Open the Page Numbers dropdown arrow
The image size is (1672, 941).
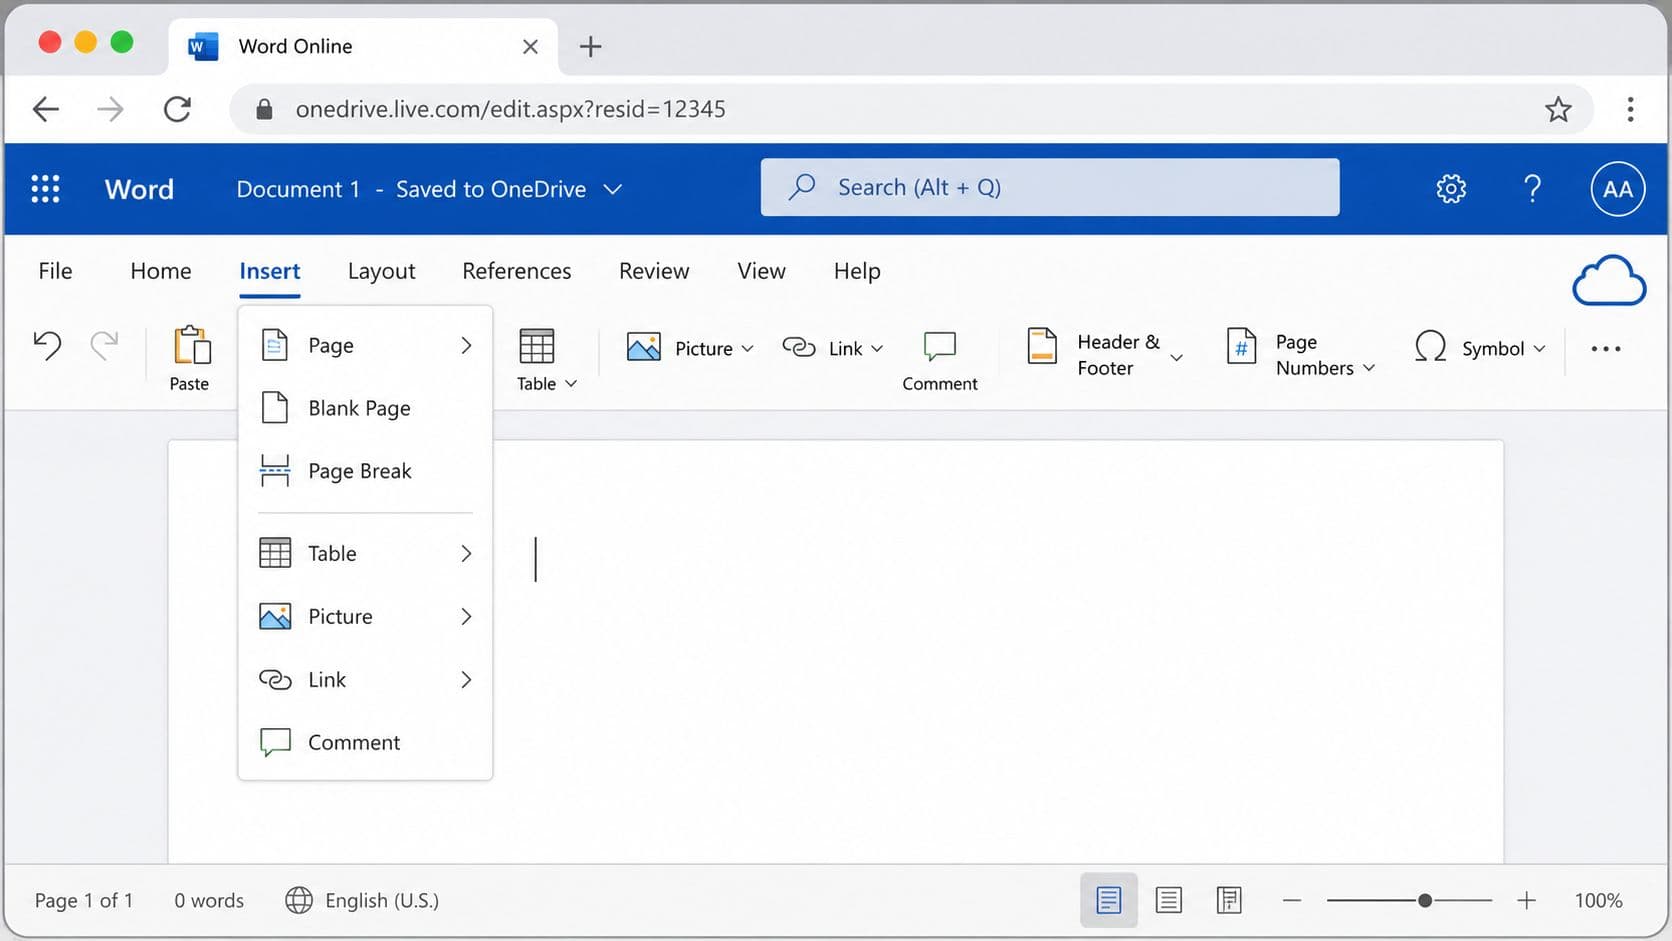tap(1369, 368)
